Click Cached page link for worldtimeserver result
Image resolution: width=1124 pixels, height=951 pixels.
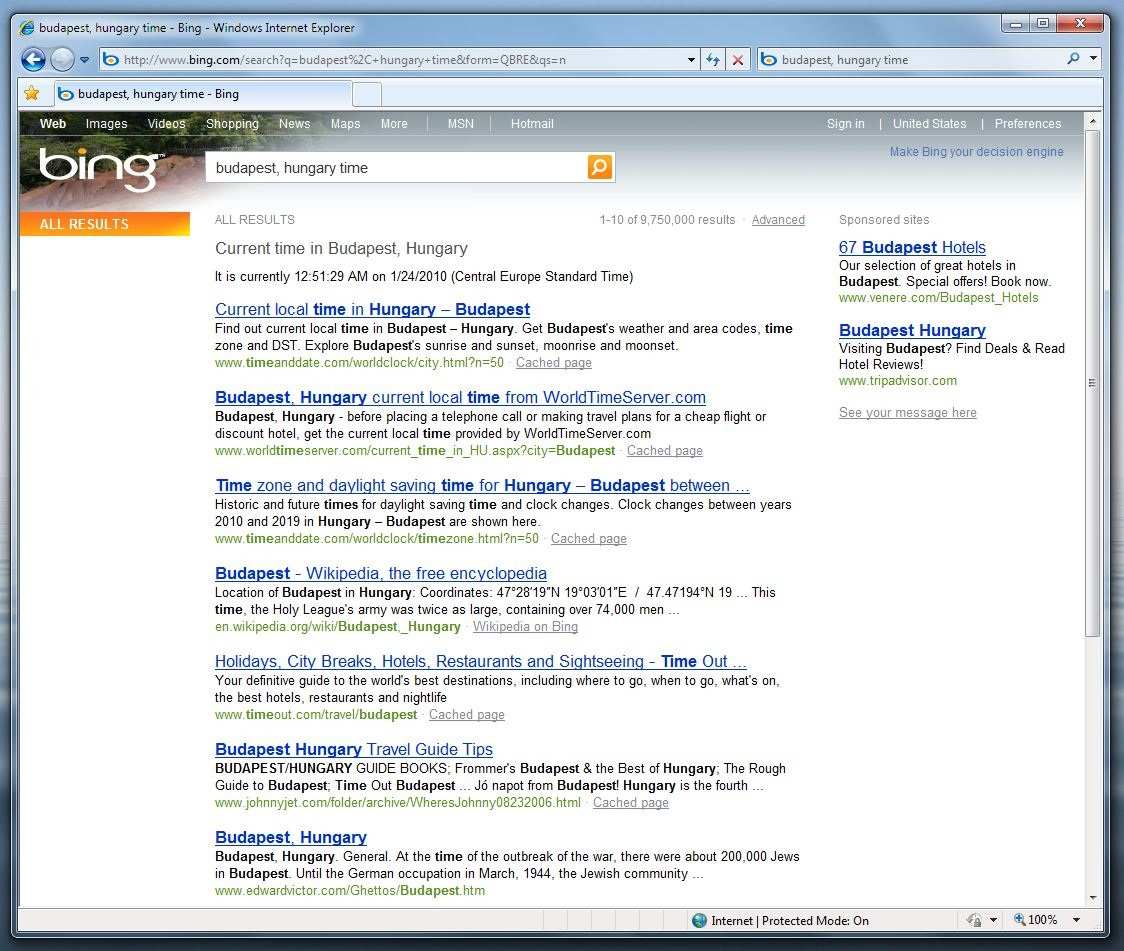coord(665,451)
